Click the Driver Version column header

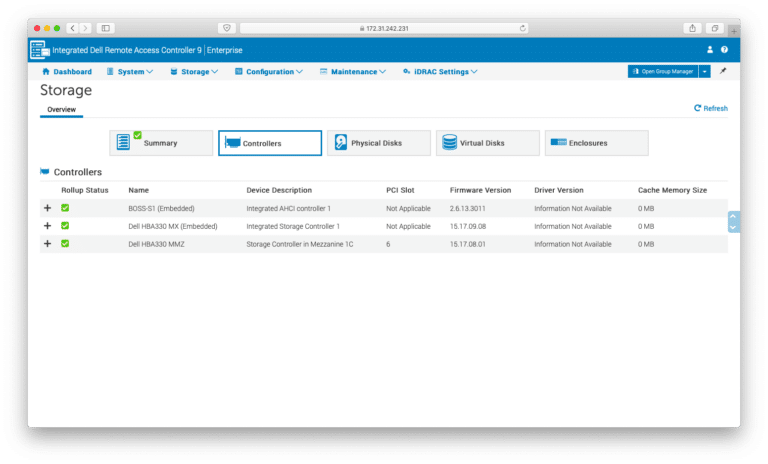(x=559, y=190)
